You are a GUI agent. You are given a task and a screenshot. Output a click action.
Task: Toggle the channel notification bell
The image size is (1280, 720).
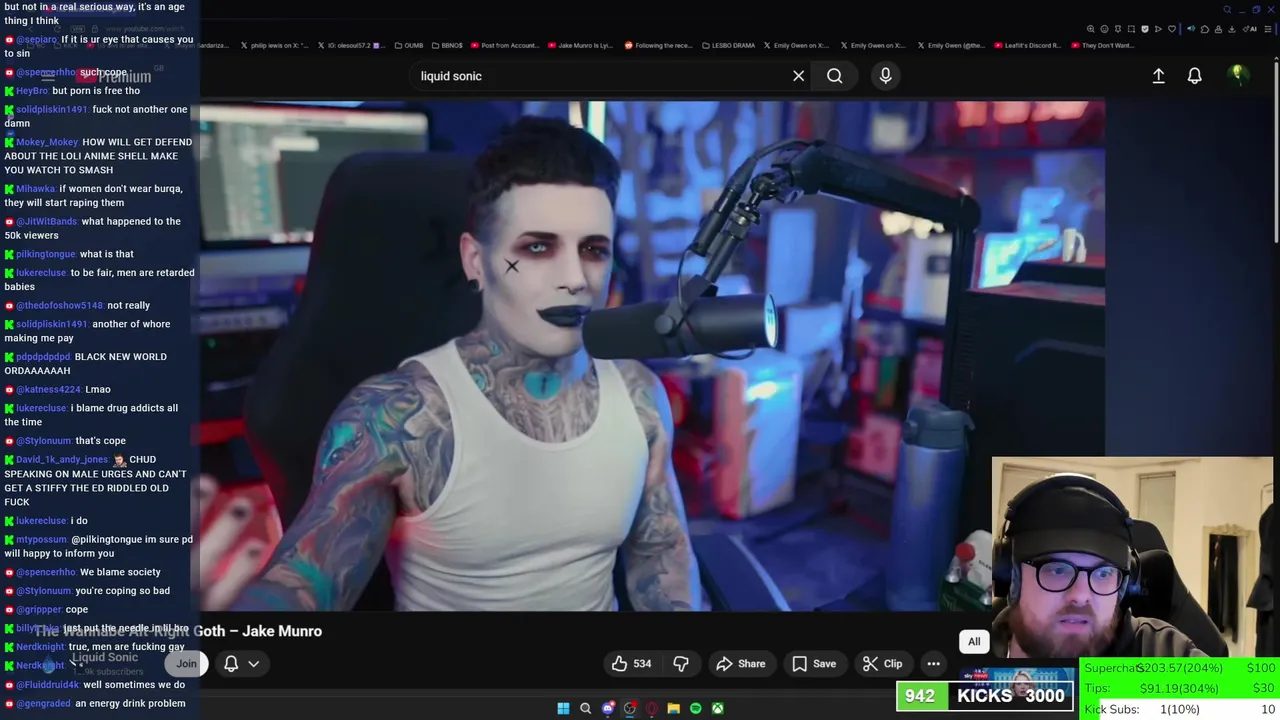click(x=231, y=664)
